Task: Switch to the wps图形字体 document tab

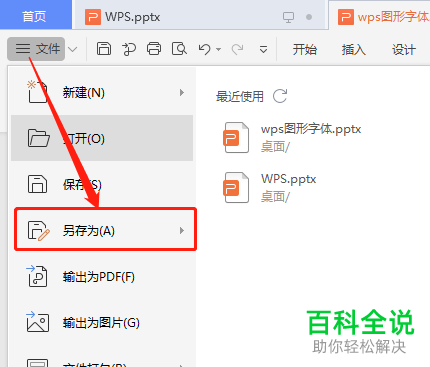Action: coord(380,15)
